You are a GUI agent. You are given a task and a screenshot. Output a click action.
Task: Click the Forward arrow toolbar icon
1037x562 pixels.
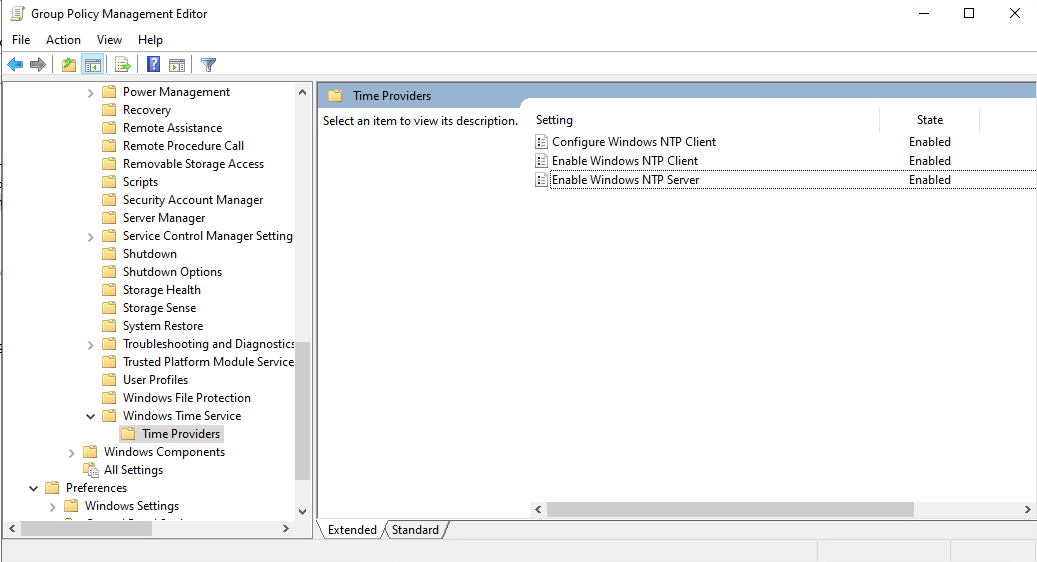38,65
